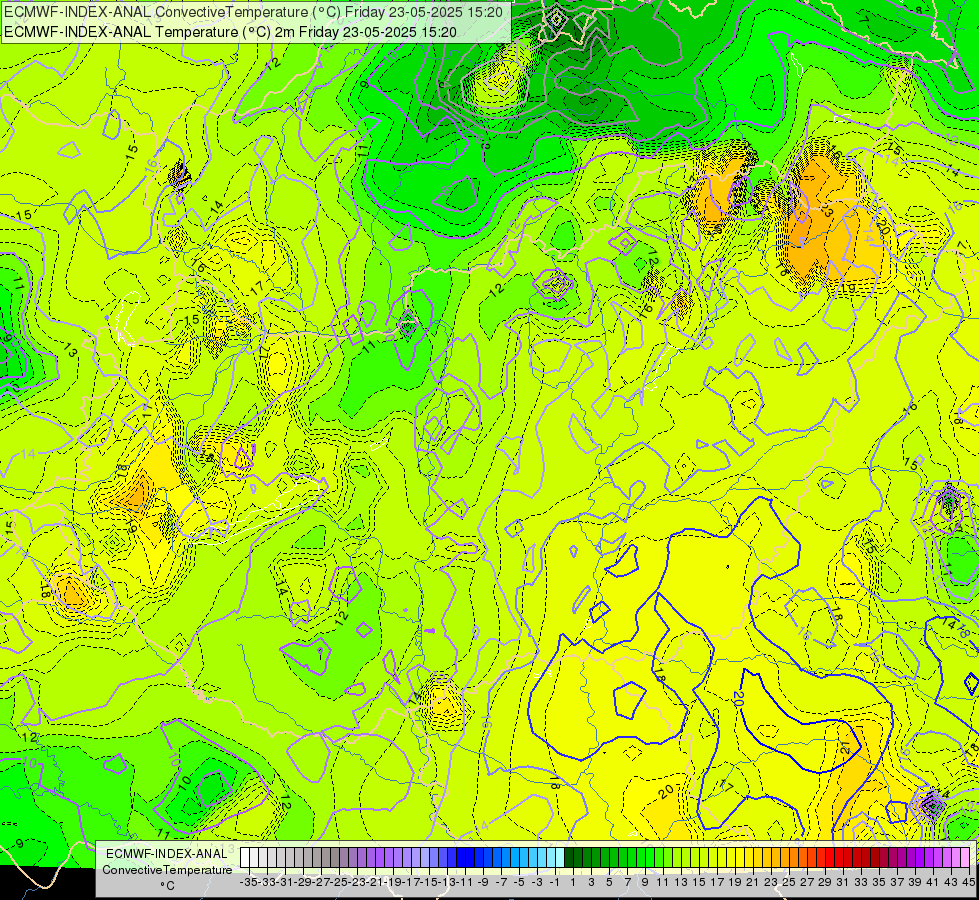Screen dimensions: 979x900
Task: Pick the dark green legend swatch above 1
Action: (x=569, y=858)
